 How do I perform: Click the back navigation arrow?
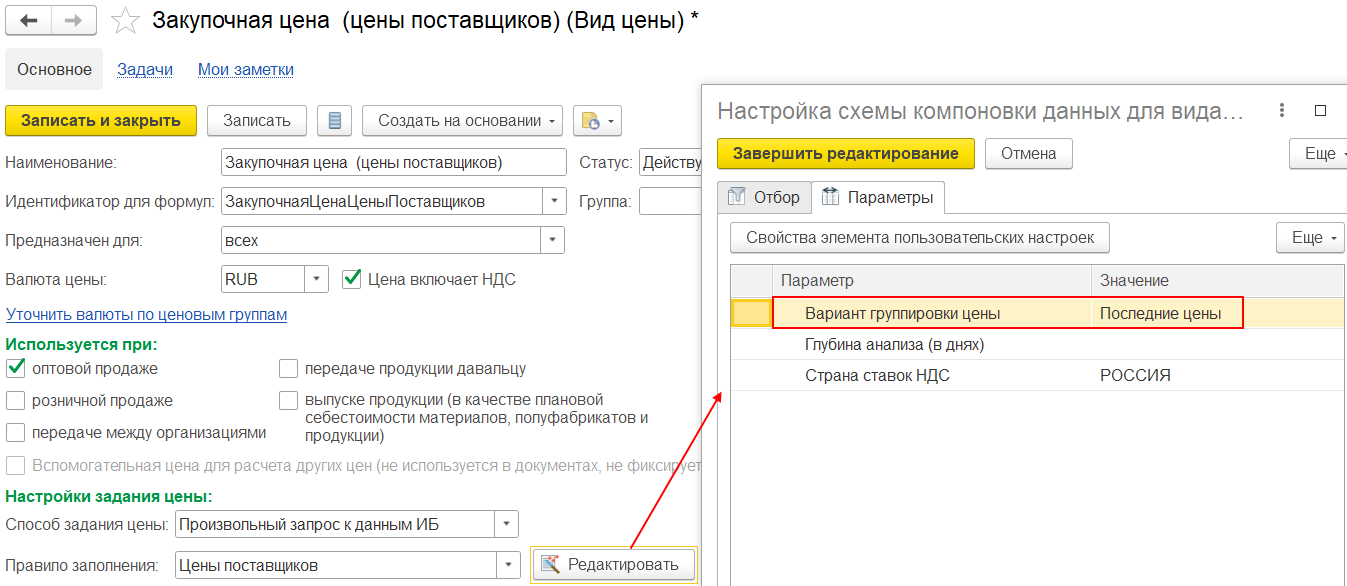pos(29,21)
